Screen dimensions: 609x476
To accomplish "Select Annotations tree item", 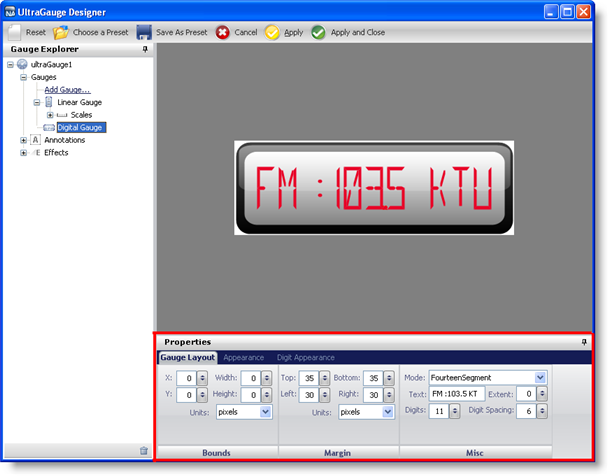I will [64, 140].
